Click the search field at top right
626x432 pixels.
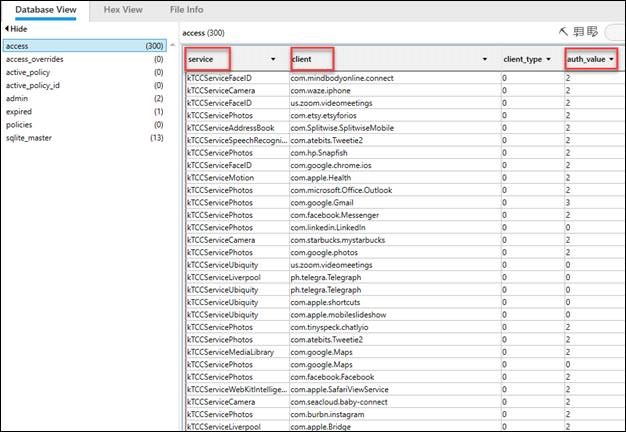[615, 32]
